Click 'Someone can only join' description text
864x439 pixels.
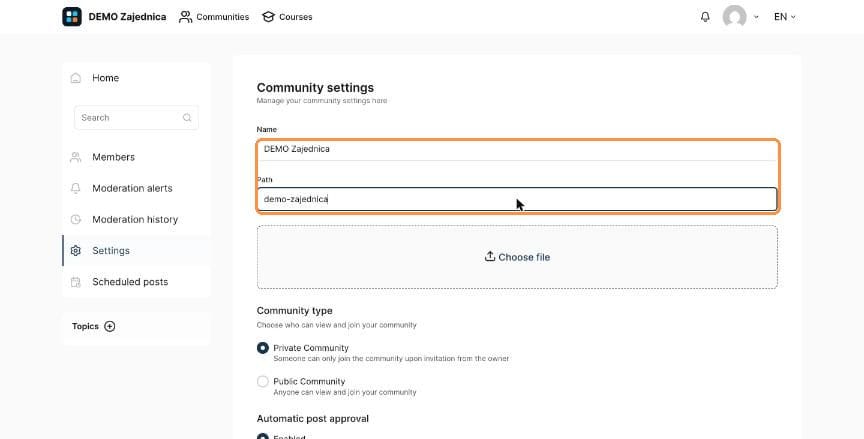(391, 359)
